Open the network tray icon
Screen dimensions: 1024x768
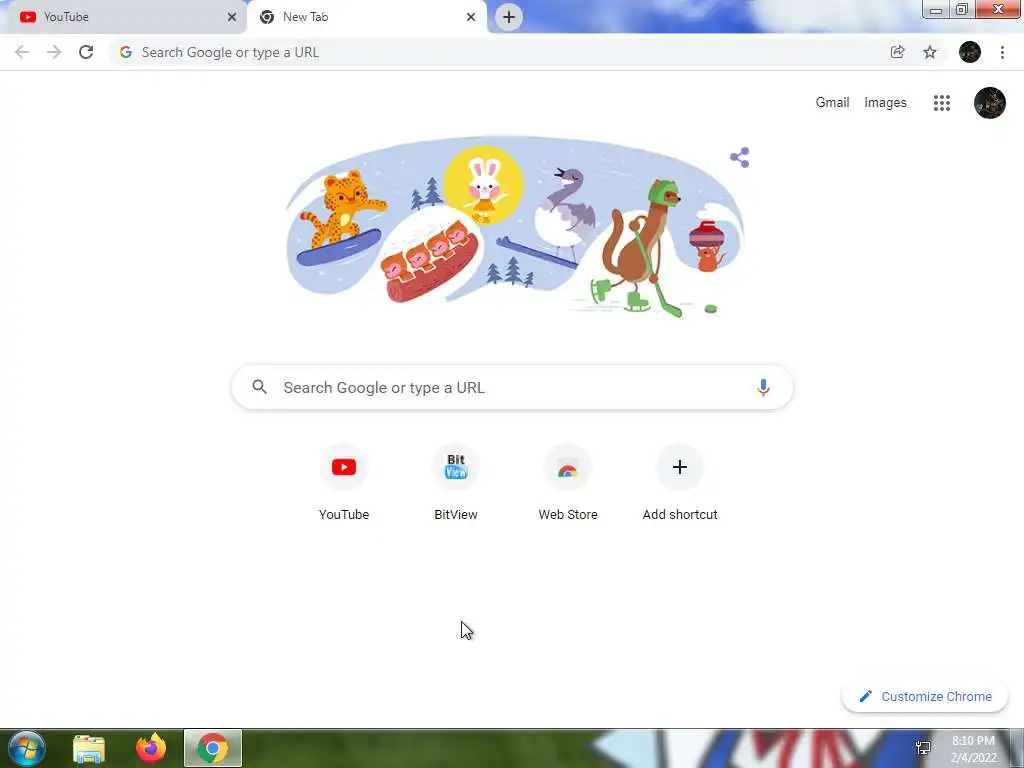923,748
